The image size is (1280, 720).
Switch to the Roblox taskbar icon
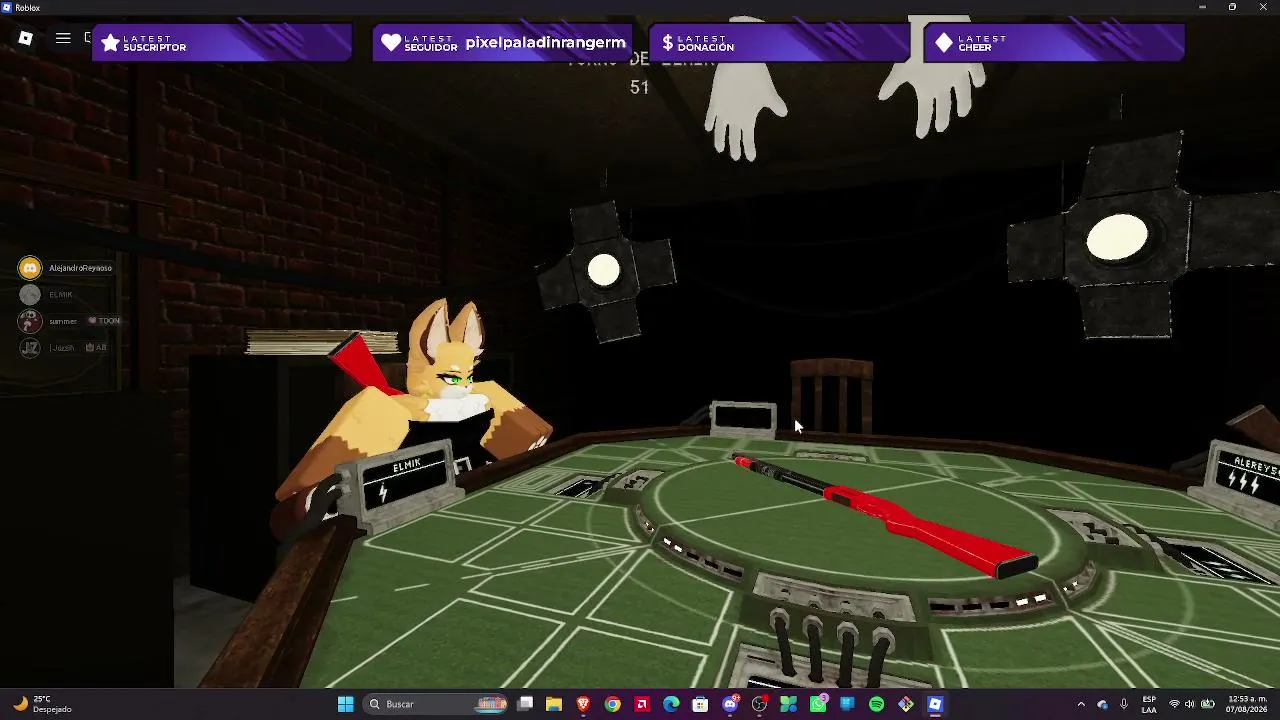(x=935, y=704)
